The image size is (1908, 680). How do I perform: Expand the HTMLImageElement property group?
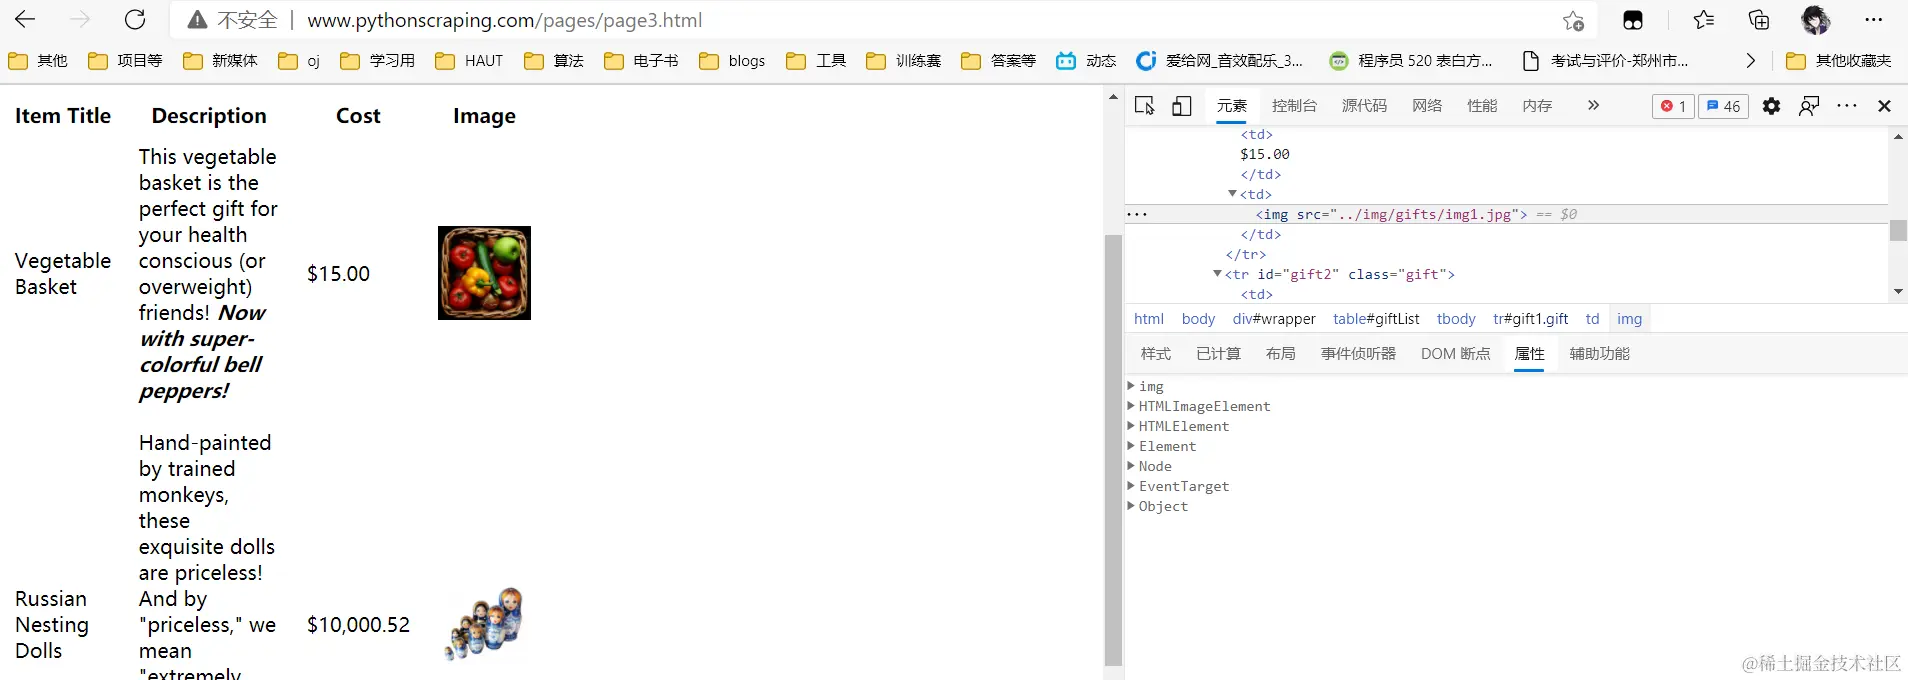1131,406
